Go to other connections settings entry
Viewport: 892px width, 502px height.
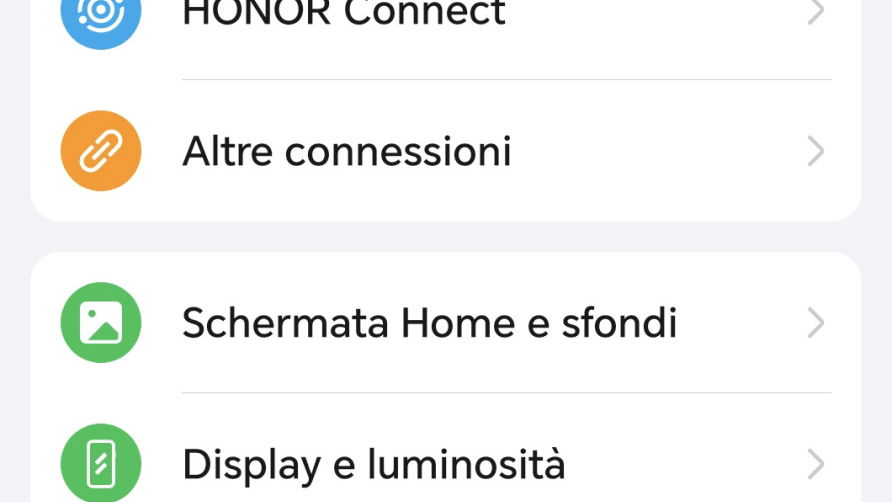tap(346, 152)
